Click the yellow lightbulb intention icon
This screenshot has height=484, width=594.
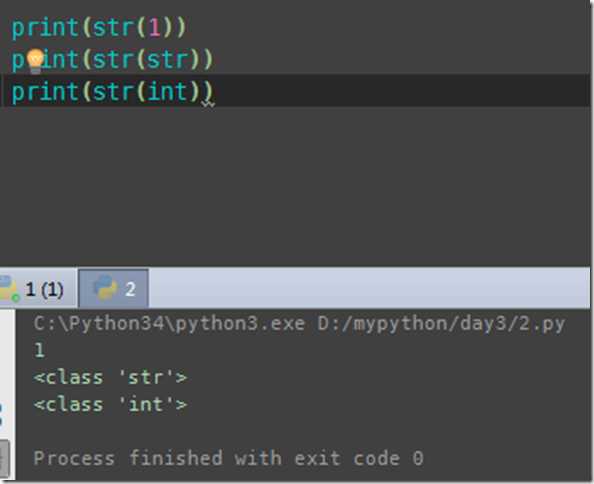coord(35,61)
